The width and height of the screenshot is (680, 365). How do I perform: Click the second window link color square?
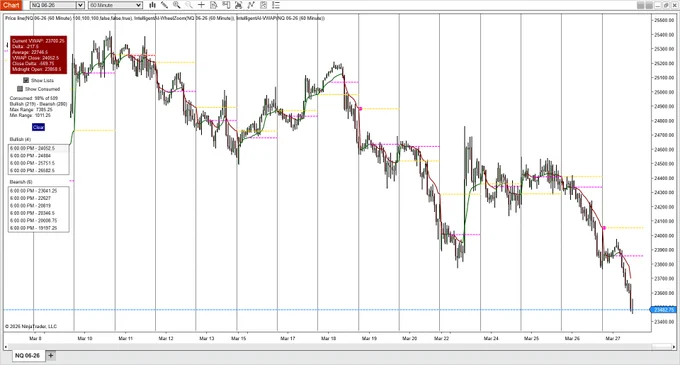[x=649, y=5]
